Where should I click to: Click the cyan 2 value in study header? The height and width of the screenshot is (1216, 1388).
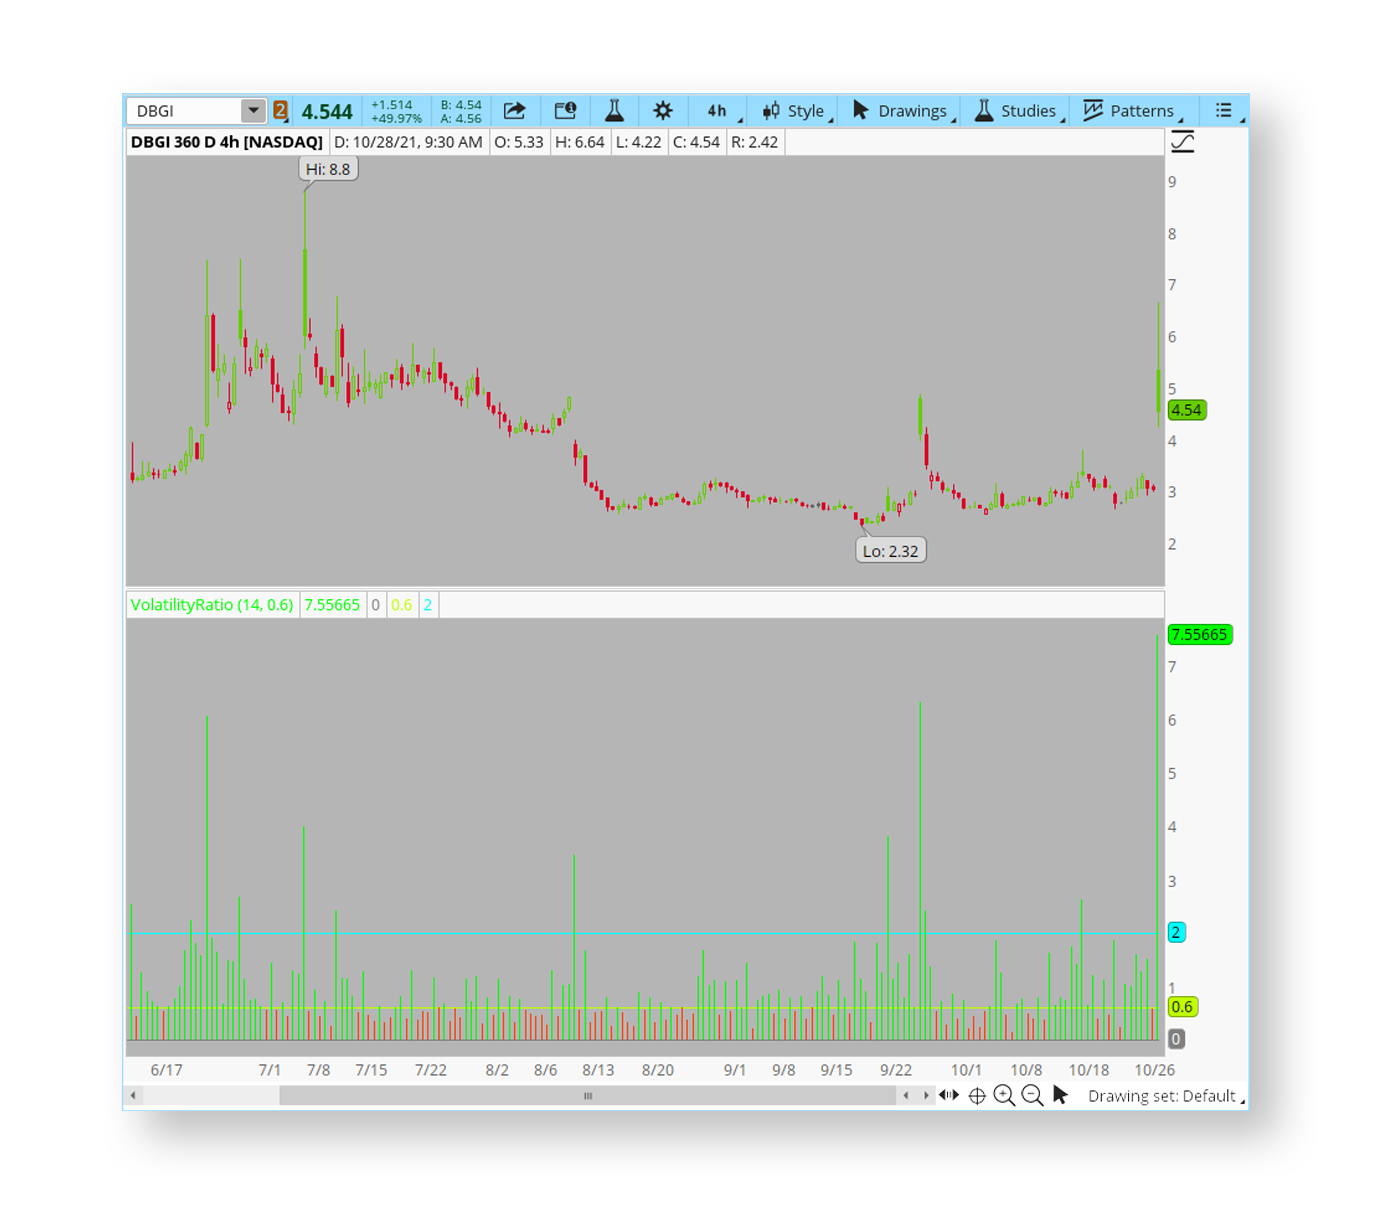point(427,605)
